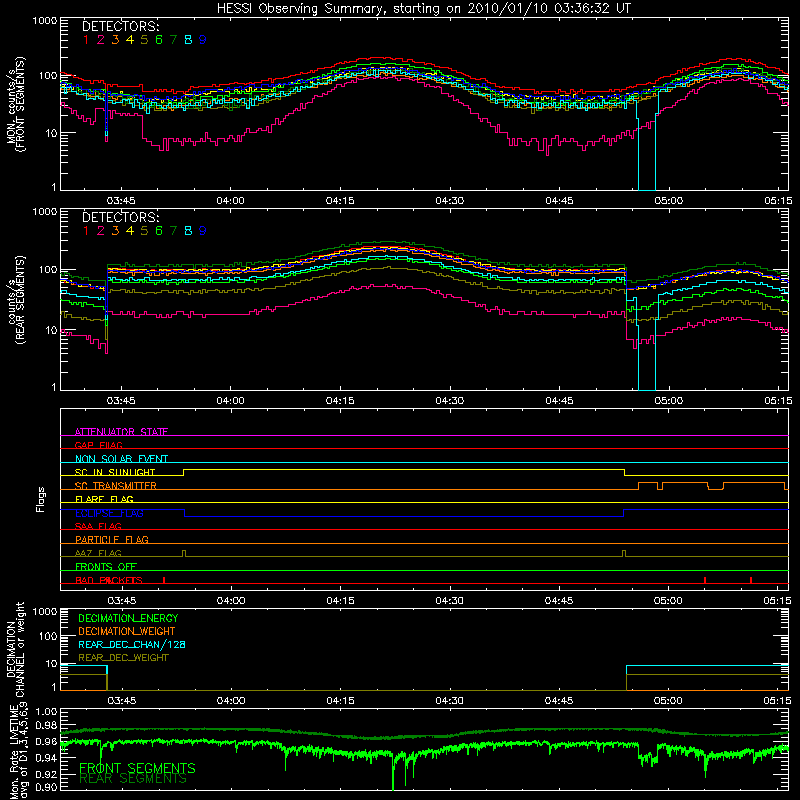Click the NON_SOLAR_EVENT flag label

point(121,459)
